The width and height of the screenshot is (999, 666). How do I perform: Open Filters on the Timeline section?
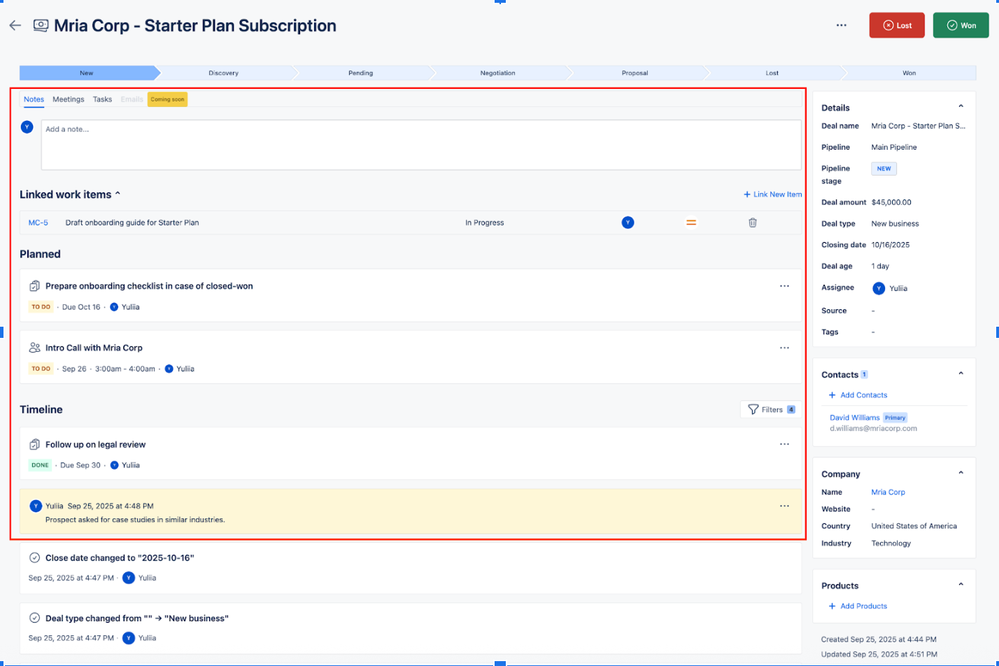click(769, 409)
